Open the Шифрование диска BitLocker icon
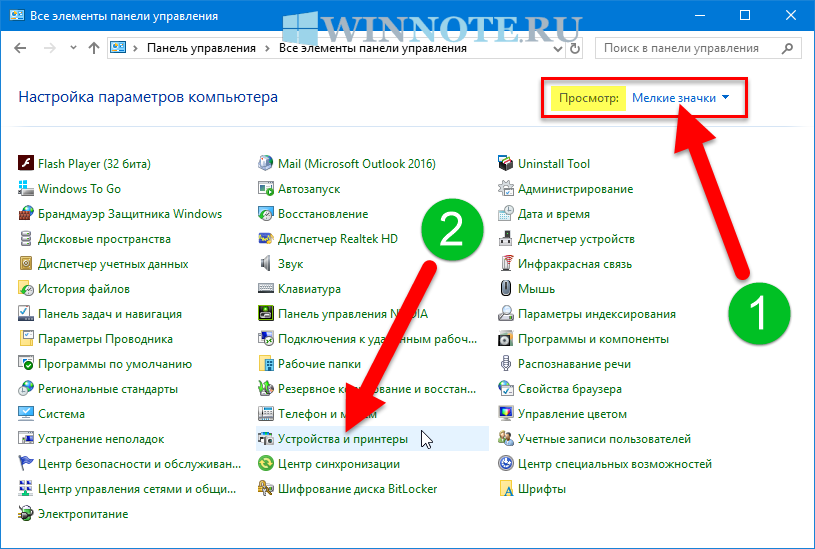 point(266,489)
